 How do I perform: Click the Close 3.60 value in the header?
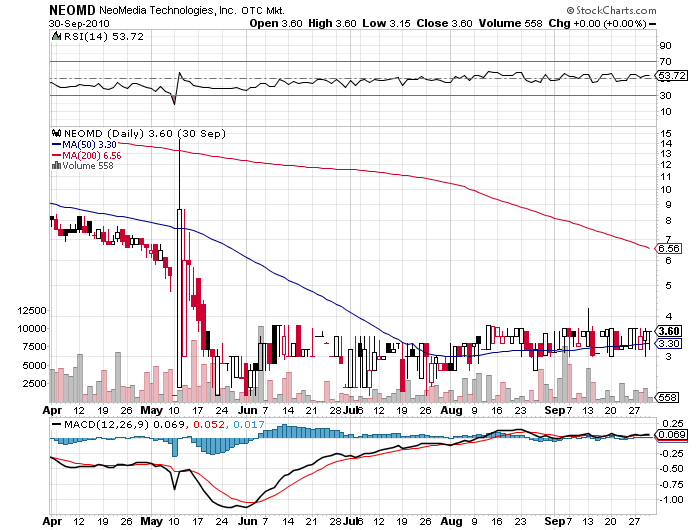[x=444, y=23]
